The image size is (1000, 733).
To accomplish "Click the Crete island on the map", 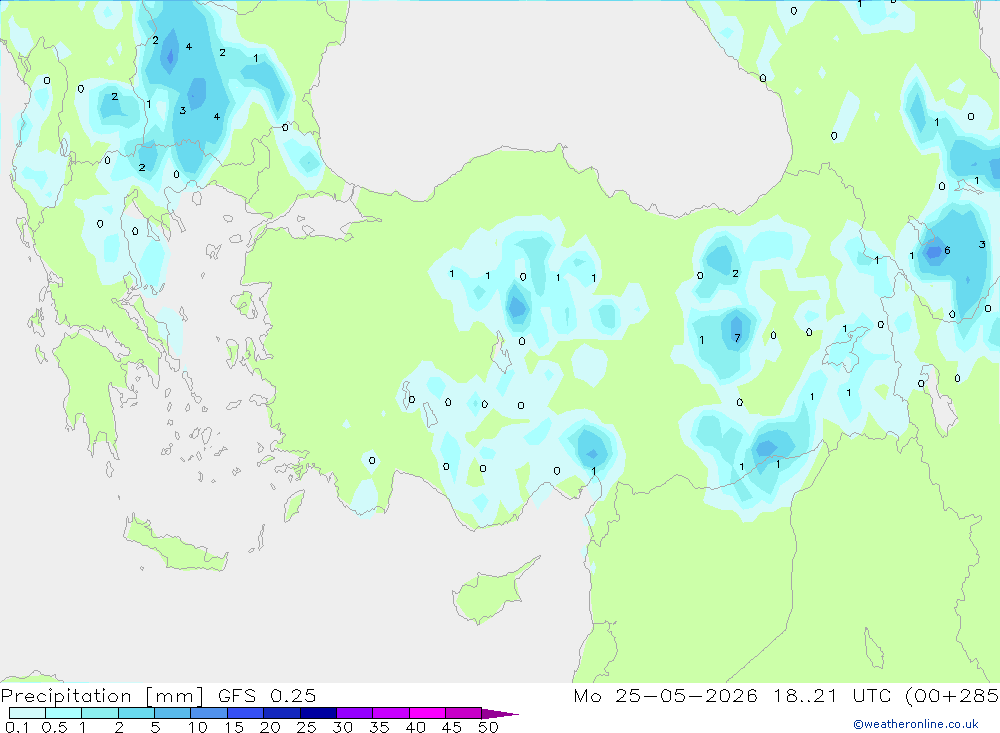I will click(x=175, y=545).
